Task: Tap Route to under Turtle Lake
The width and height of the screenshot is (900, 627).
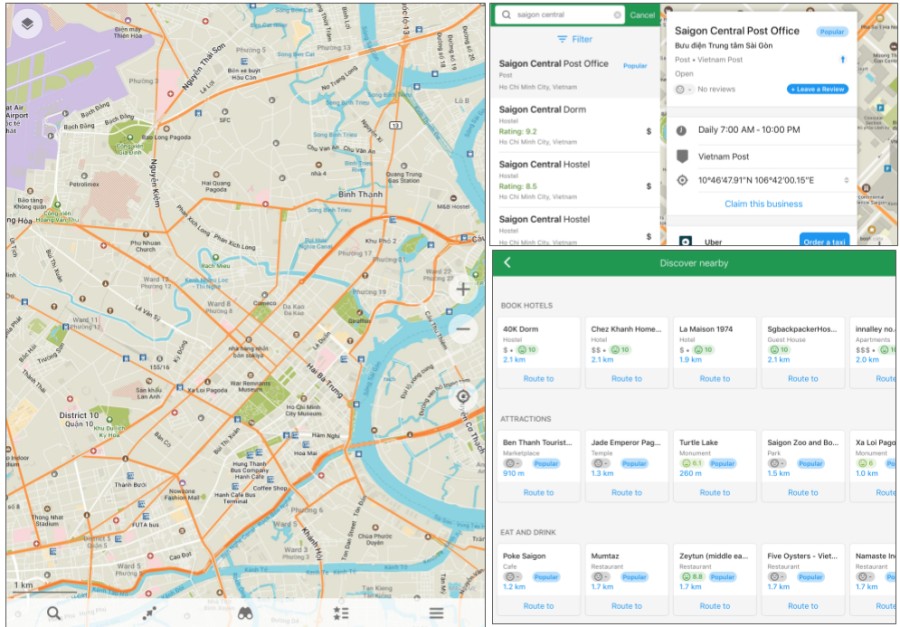Action: coord(714,492)
